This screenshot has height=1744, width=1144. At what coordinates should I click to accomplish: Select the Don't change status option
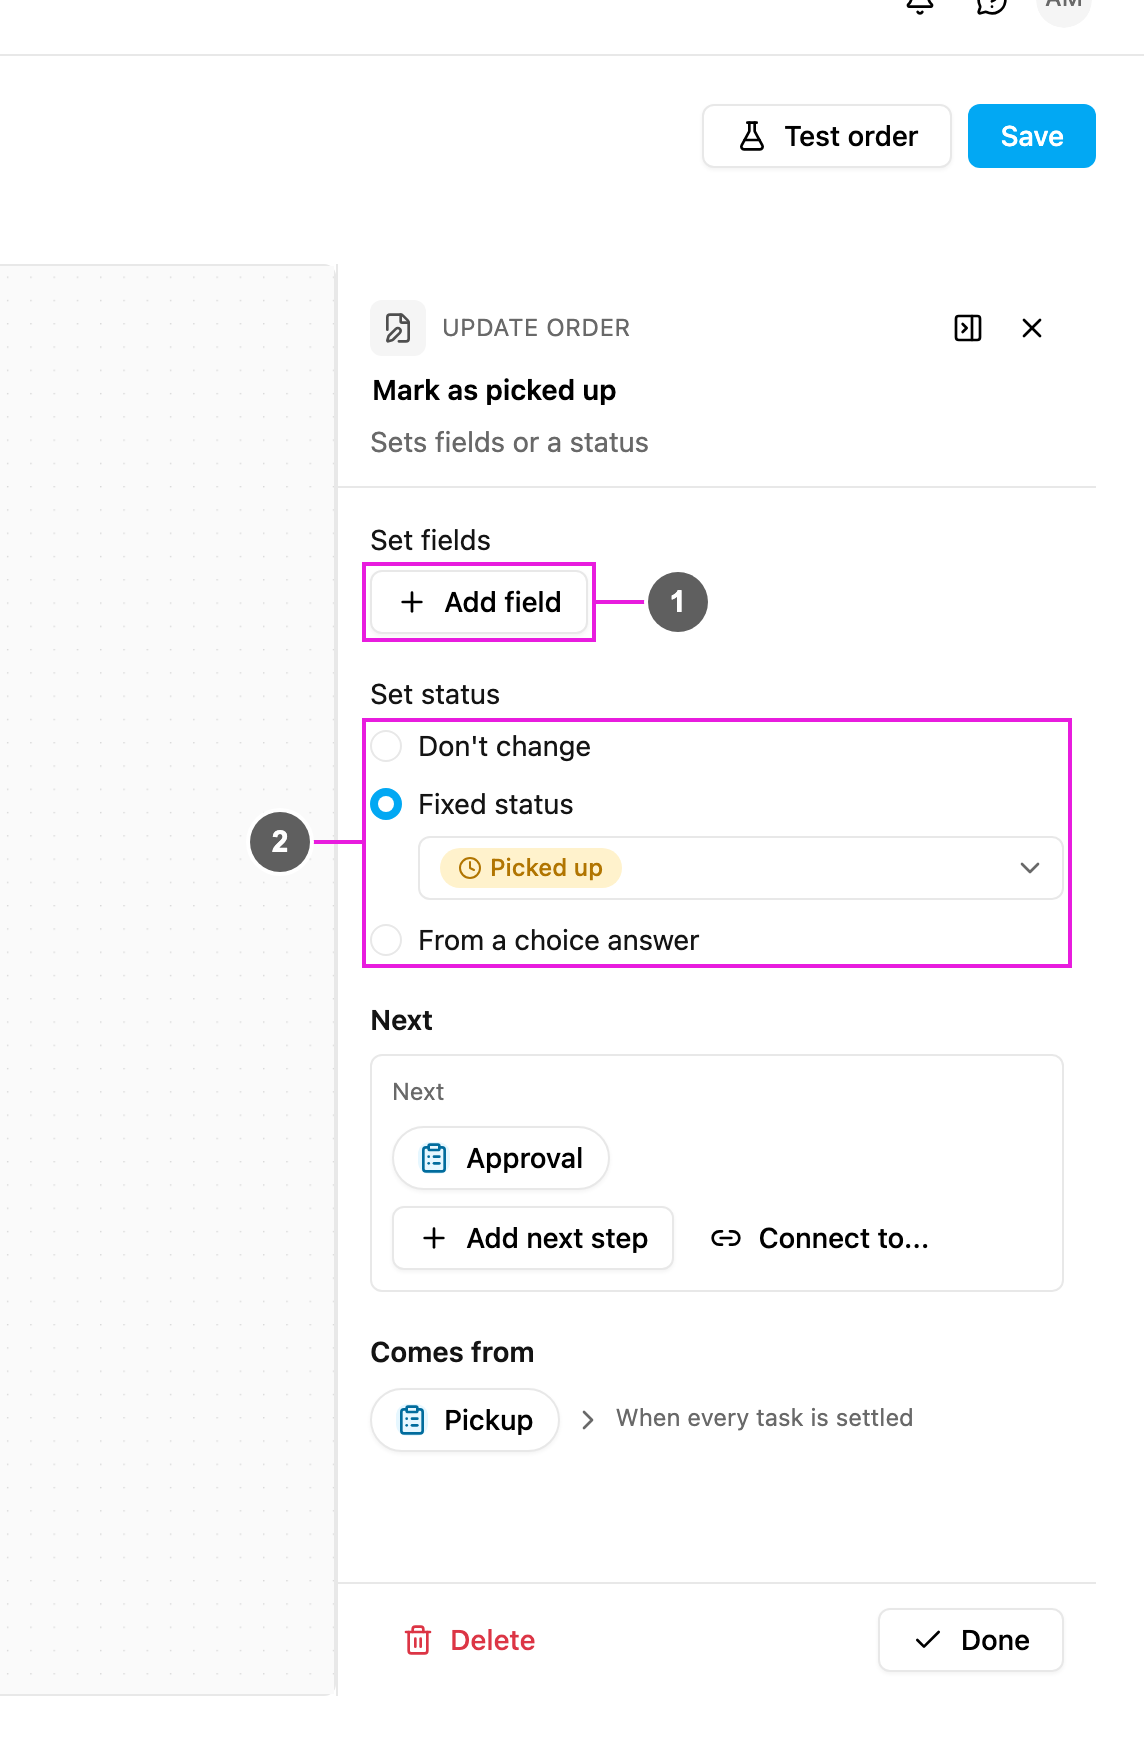pyautogui.click(x=386, y=746)
